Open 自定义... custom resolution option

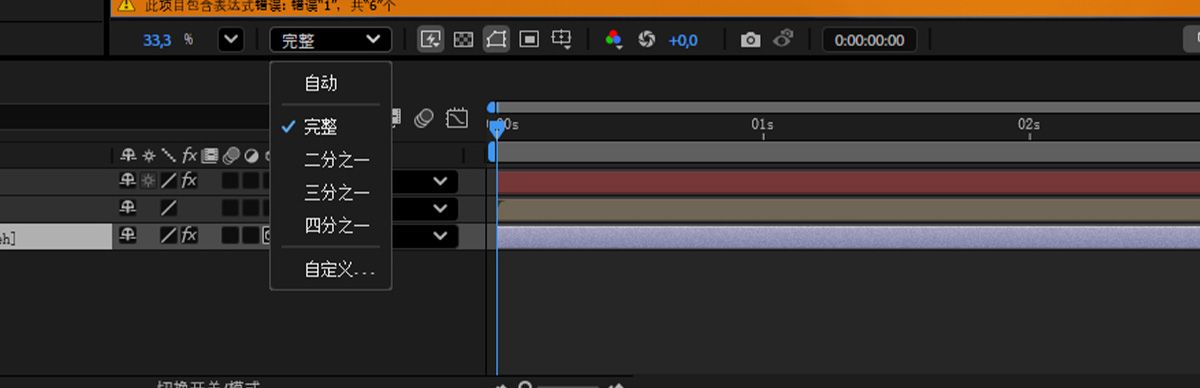(x=331, y=269)
